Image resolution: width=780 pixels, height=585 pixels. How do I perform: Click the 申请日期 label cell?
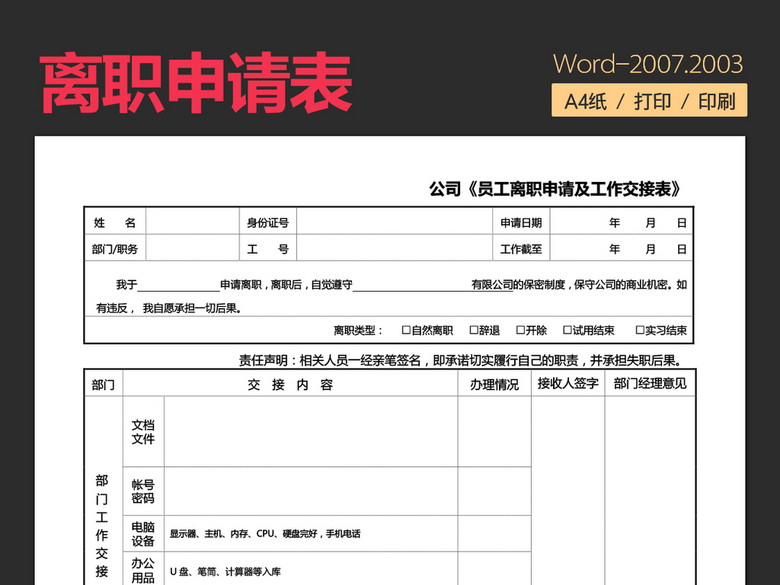pos(521,222)
